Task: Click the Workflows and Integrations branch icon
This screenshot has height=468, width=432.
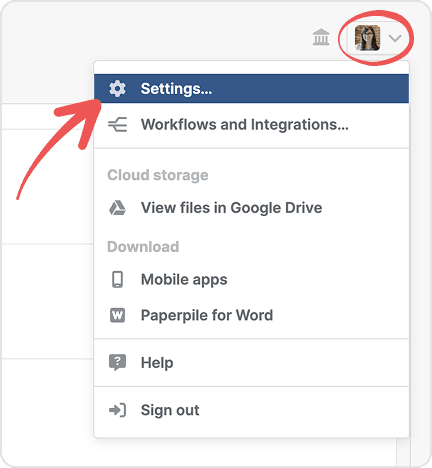Action: [x=117, y=125]
